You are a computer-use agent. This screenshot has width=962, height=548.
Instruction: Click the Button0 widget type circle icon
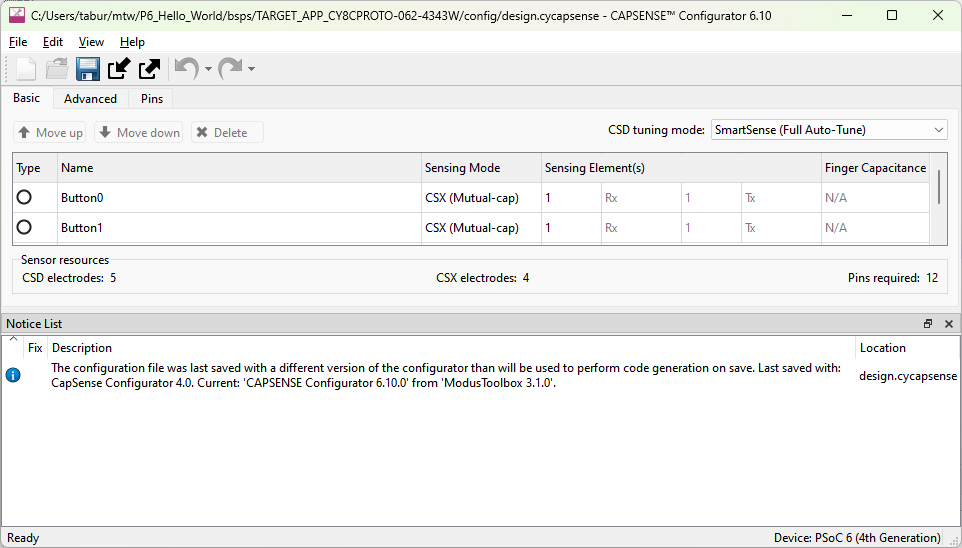(24, 197)
